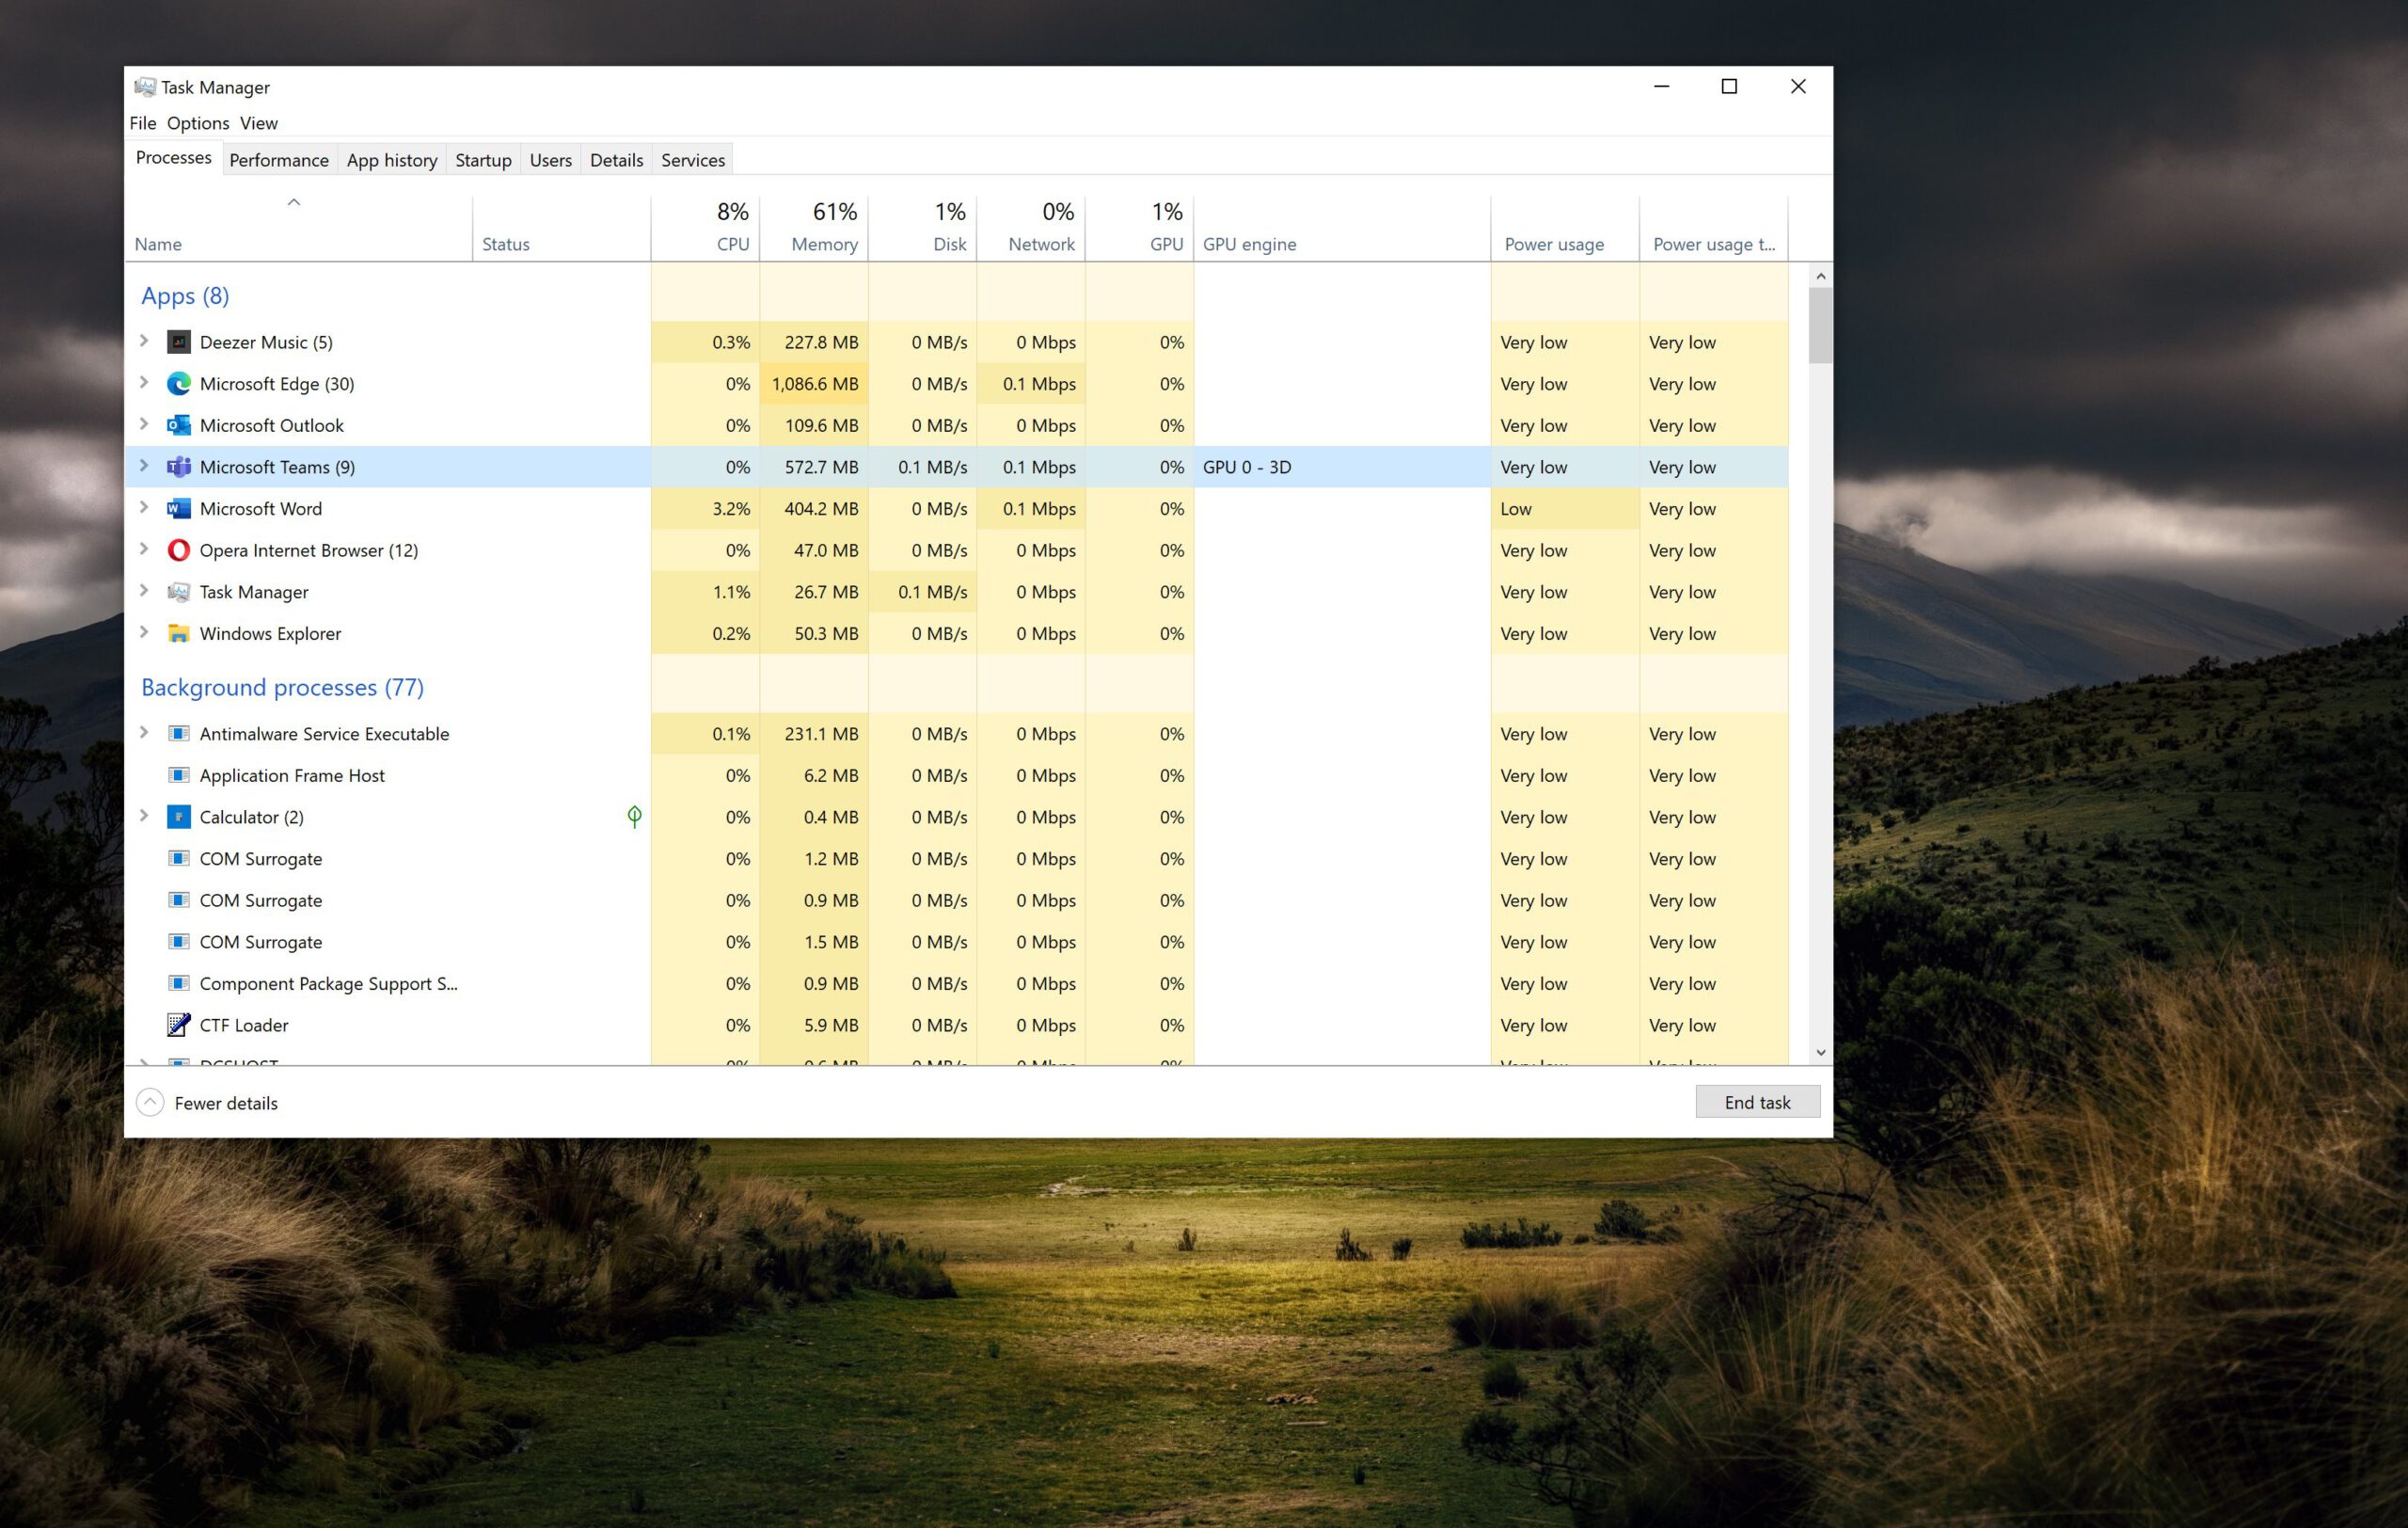Image resolution: width=2408 pixels, height=1528 pixels.
Task: Expand the Deezer Music process group
Action: pyautogui.click(x=144, y=341)
